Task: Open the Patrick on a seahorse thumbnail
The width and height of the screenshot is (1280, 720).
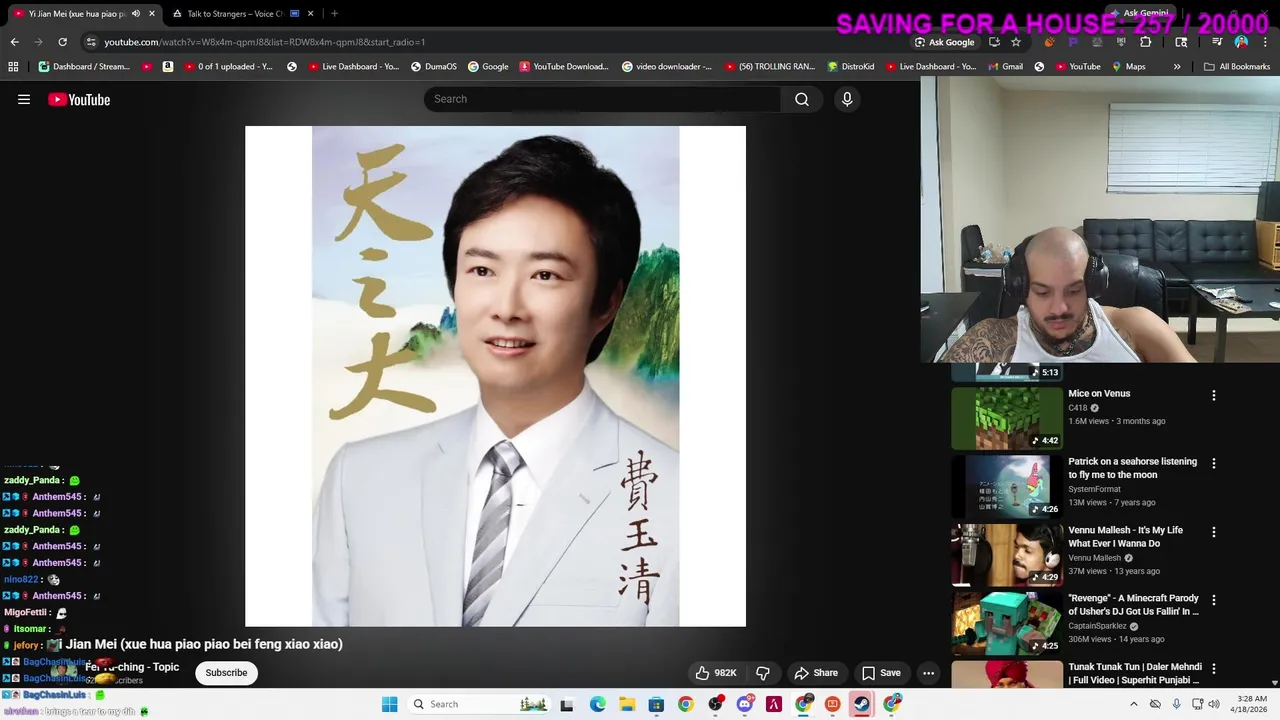Action: click(x=1007, y=486)
